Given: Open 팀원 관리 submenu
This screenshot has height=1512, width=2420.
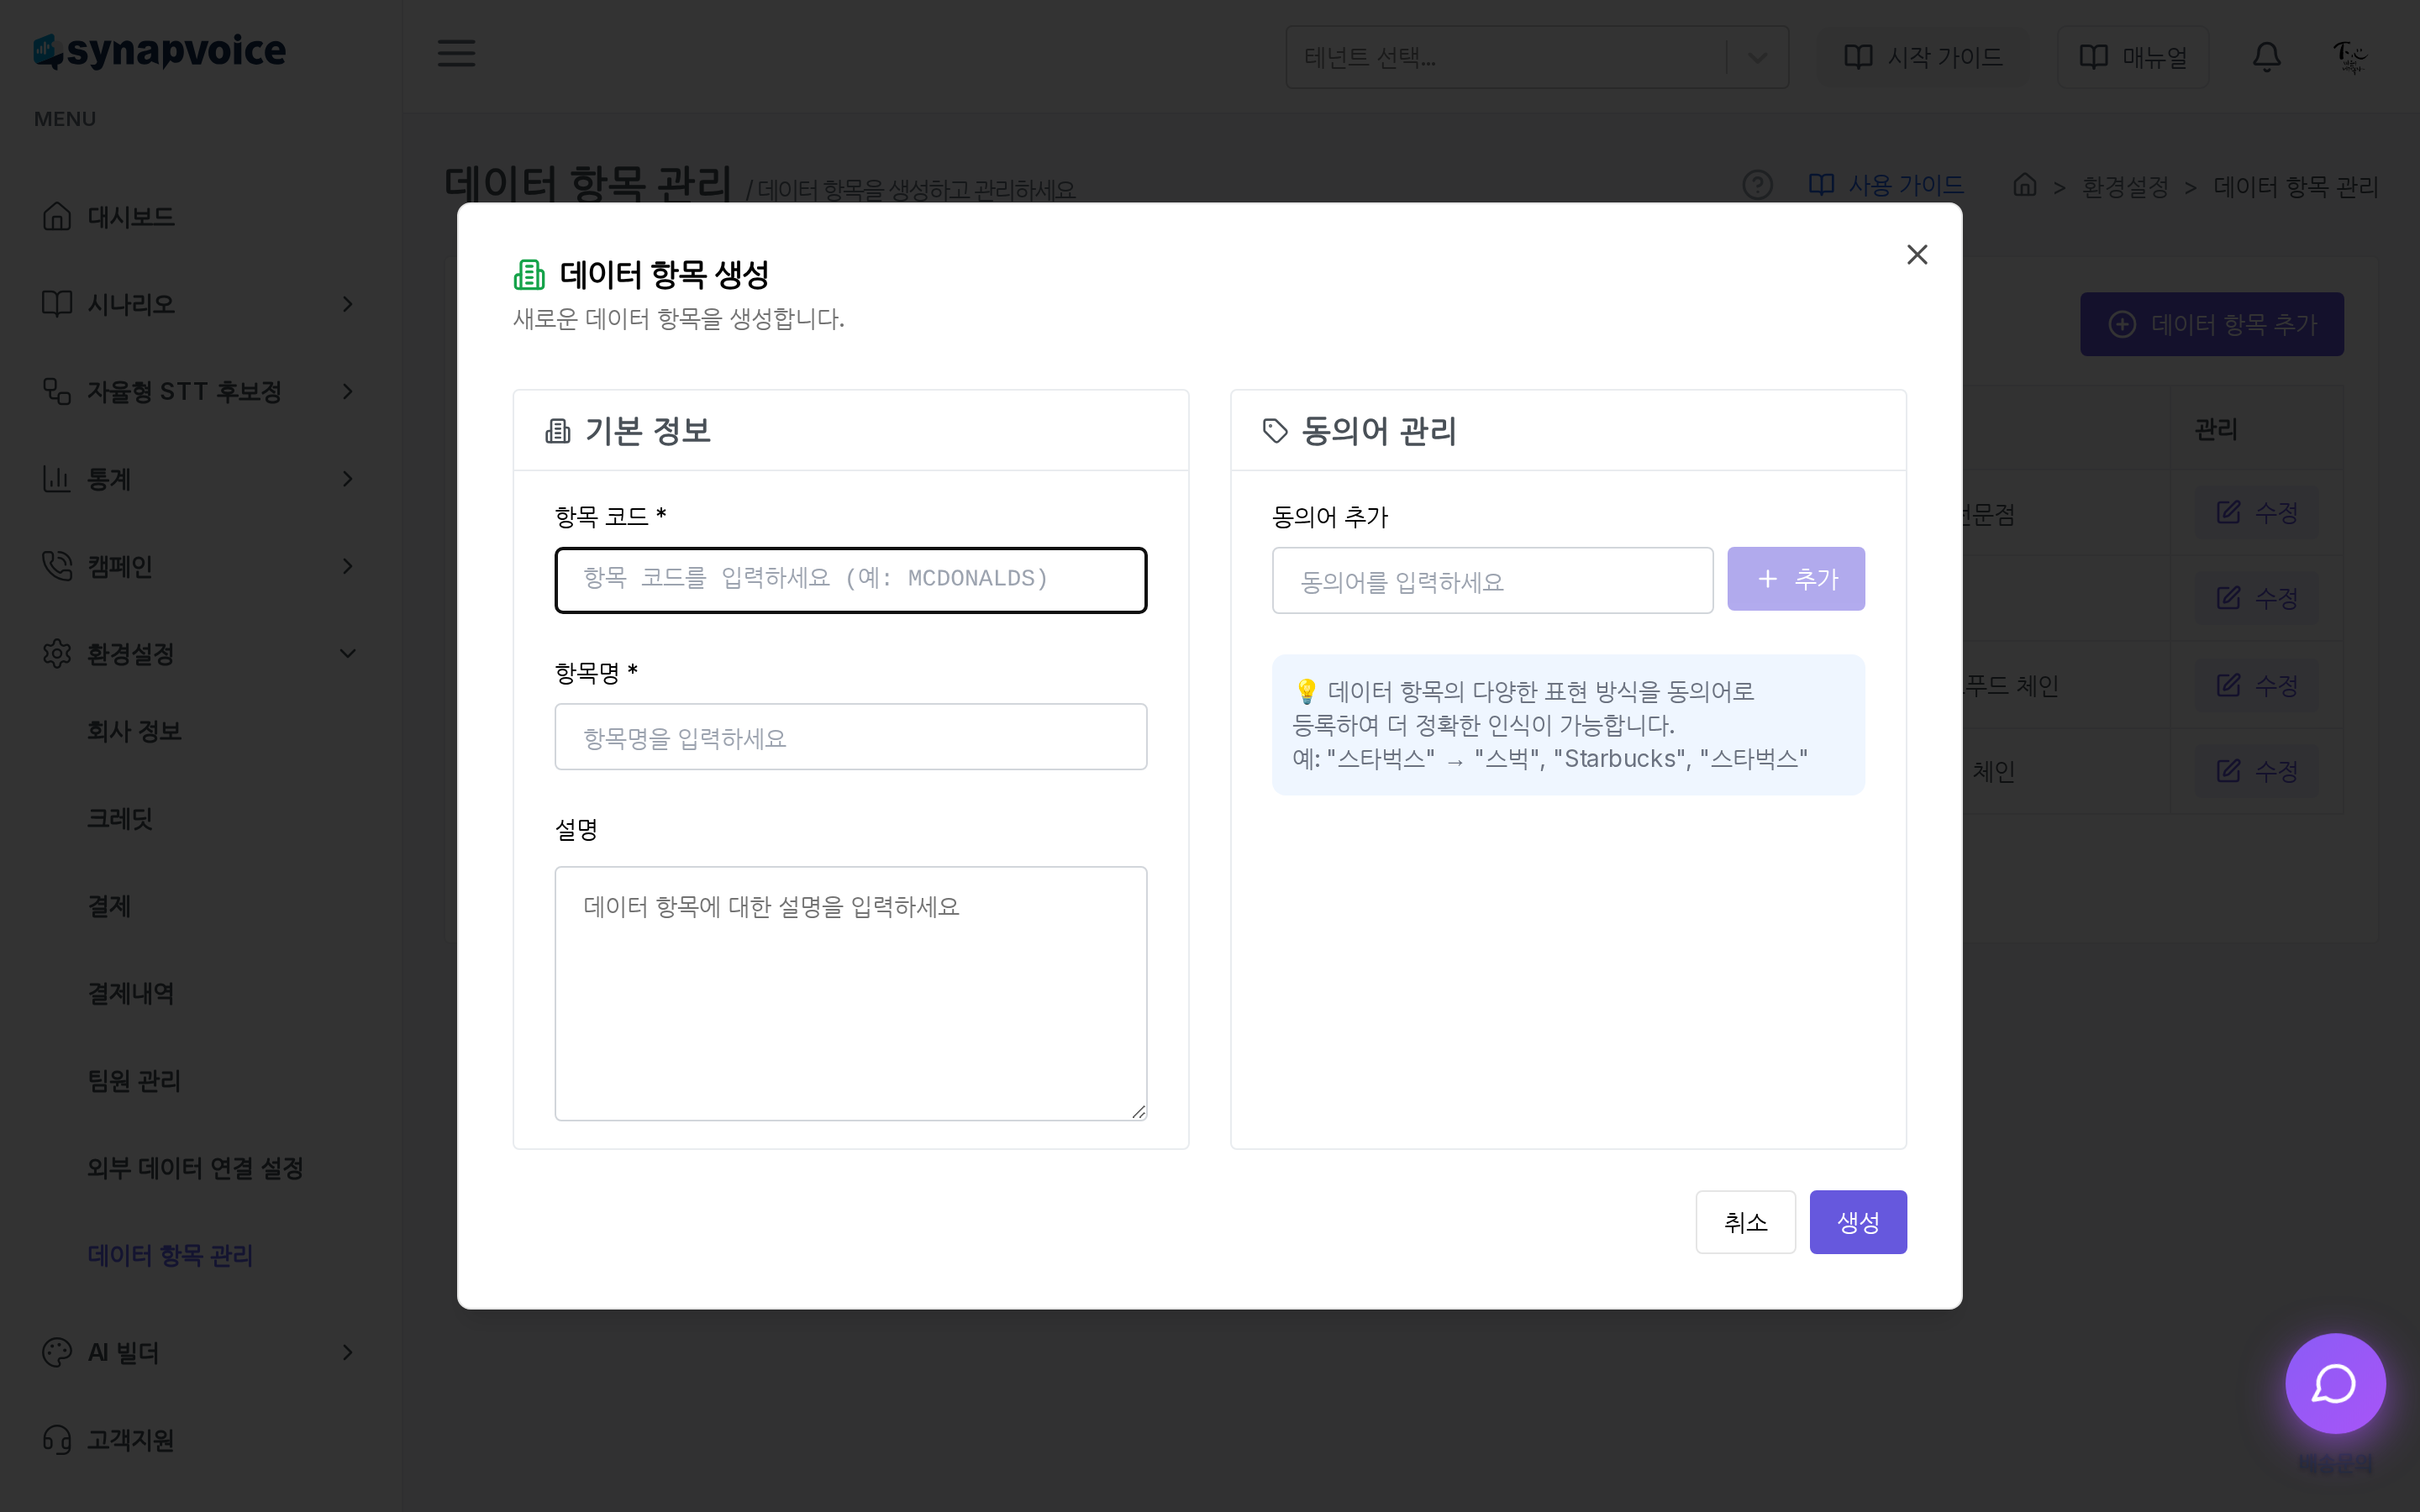Looking at the screenshot, I should coord(134,1080).
